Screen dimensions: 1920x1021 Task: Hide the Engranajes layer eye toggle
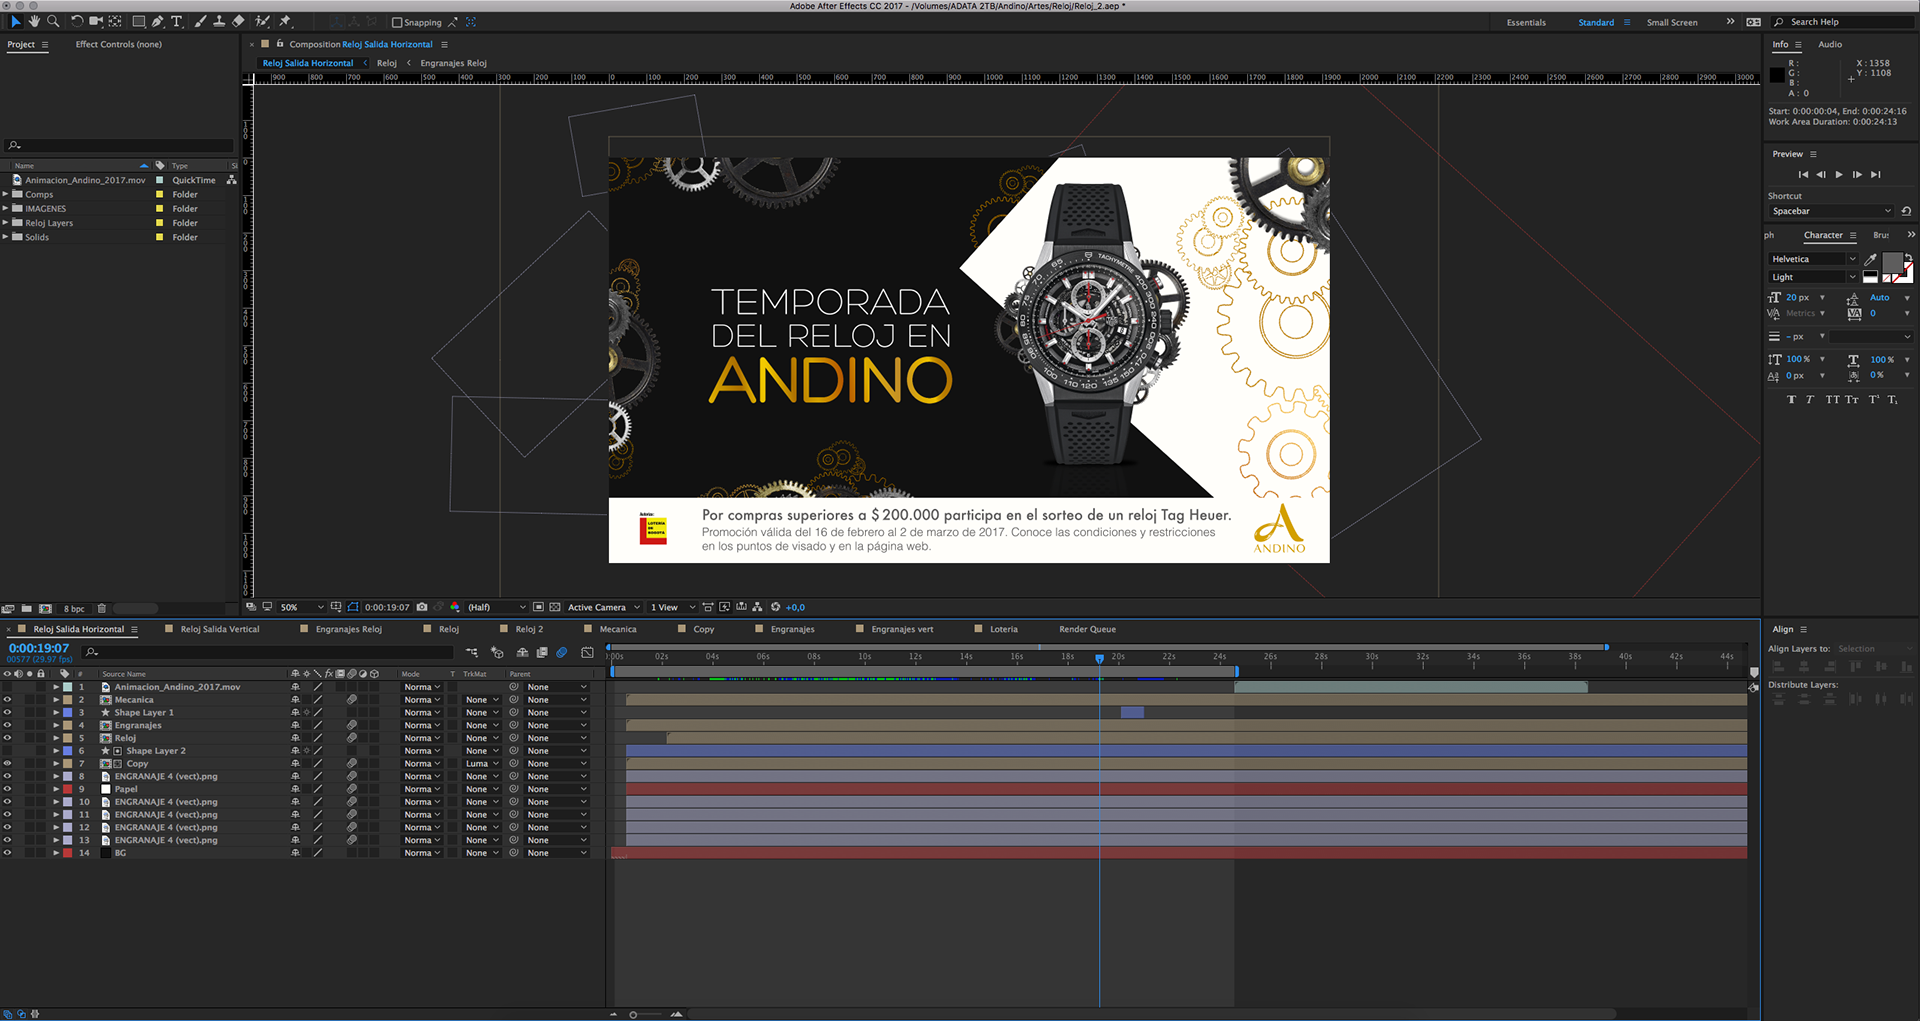click(x=7, y=725)
